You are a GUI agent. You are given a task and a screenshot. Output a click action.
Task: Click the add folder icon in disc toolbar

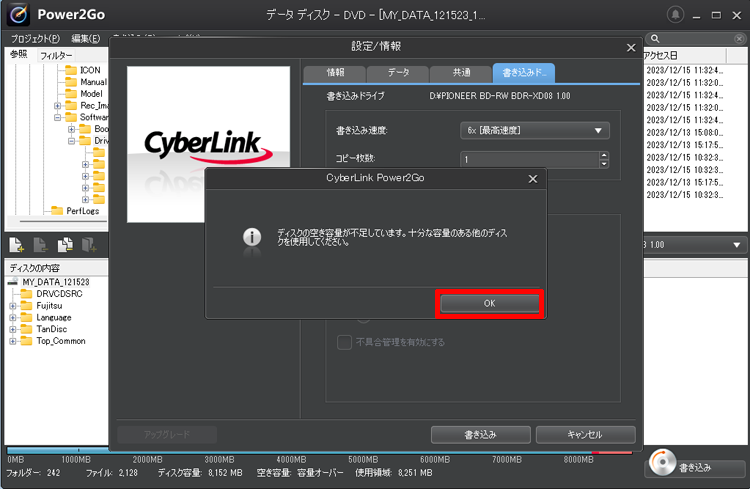[x=89, y=245]
